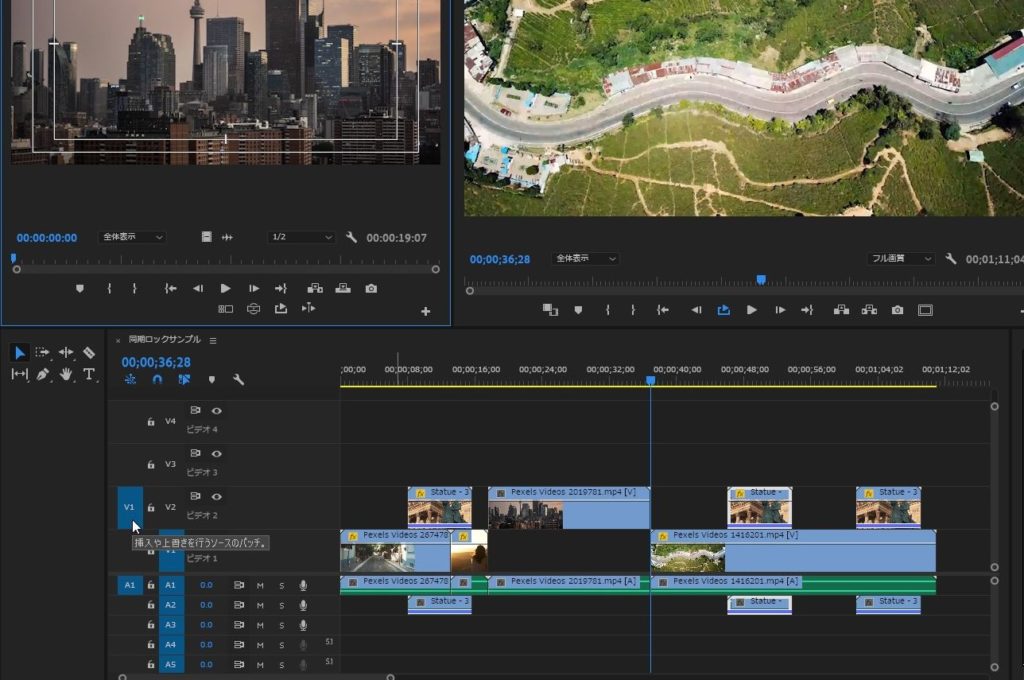This screenshot has height=680, width=1024.
Task: Select the Pen tool
Action: (x=43, y=374)
